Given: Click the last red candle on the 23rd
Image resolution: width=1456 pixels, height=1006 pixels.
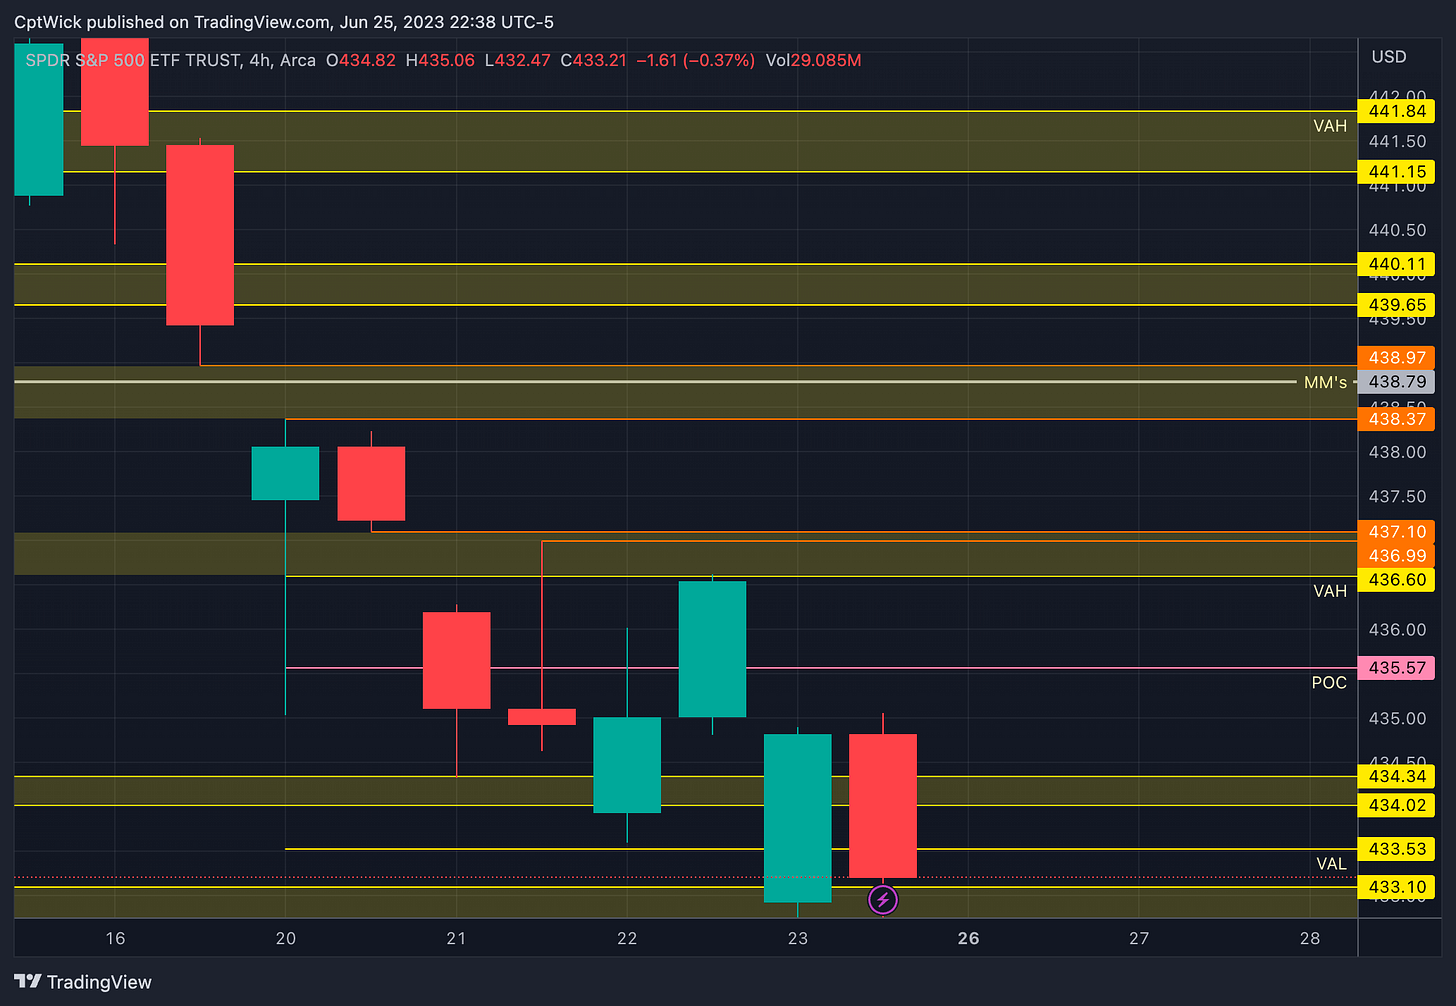Looking at the screenshot, I should point(883,806).
